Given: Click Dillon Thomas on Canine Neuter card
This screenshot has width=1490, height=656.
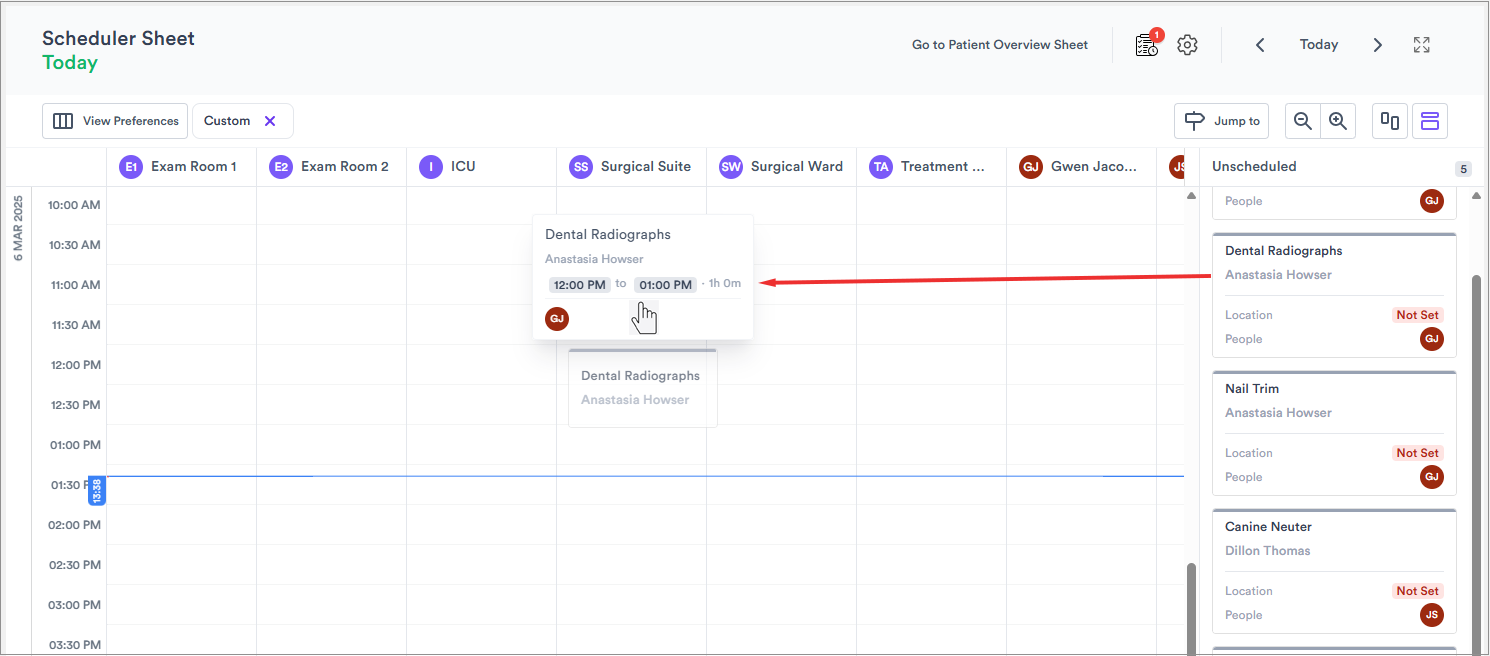Looking at the screenshot, I should pyautogui.click(x=1267, y=551).
